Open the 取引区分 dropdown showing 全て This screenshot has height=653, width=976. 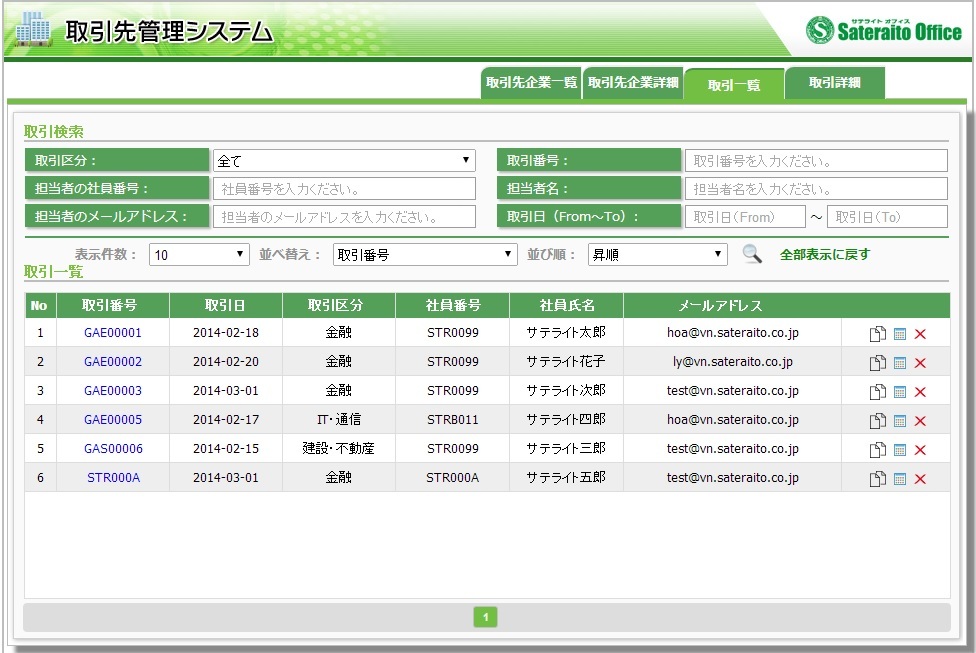tap(344, 161)
